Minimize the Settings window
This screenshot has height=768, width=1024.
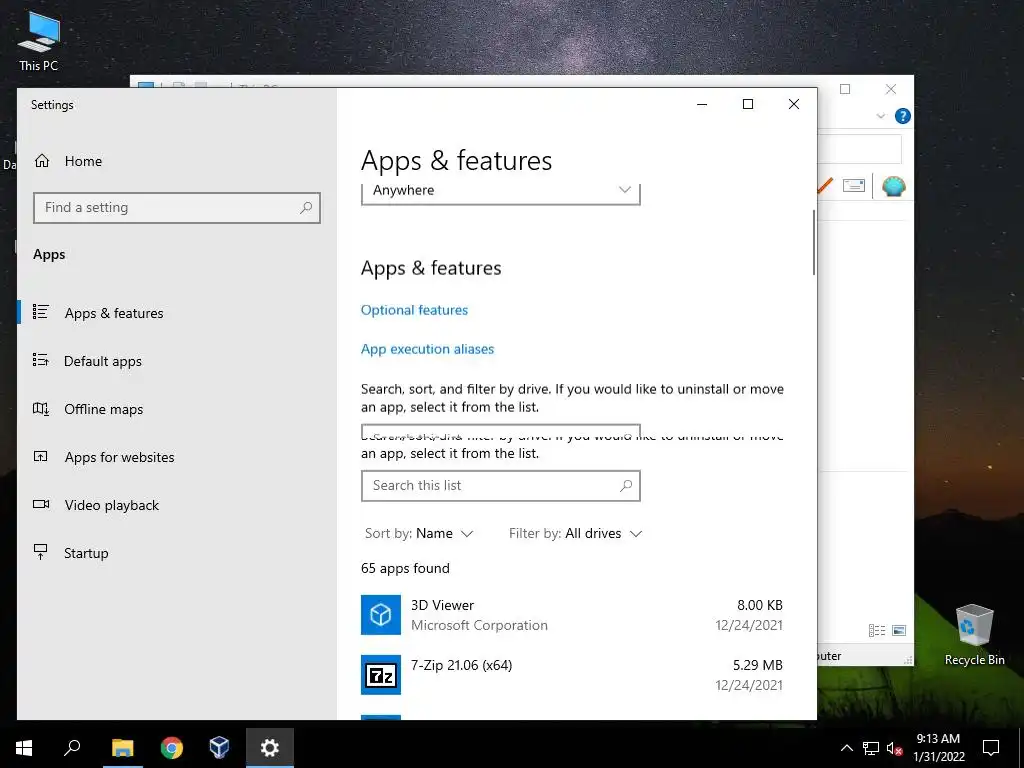point(702,104)
